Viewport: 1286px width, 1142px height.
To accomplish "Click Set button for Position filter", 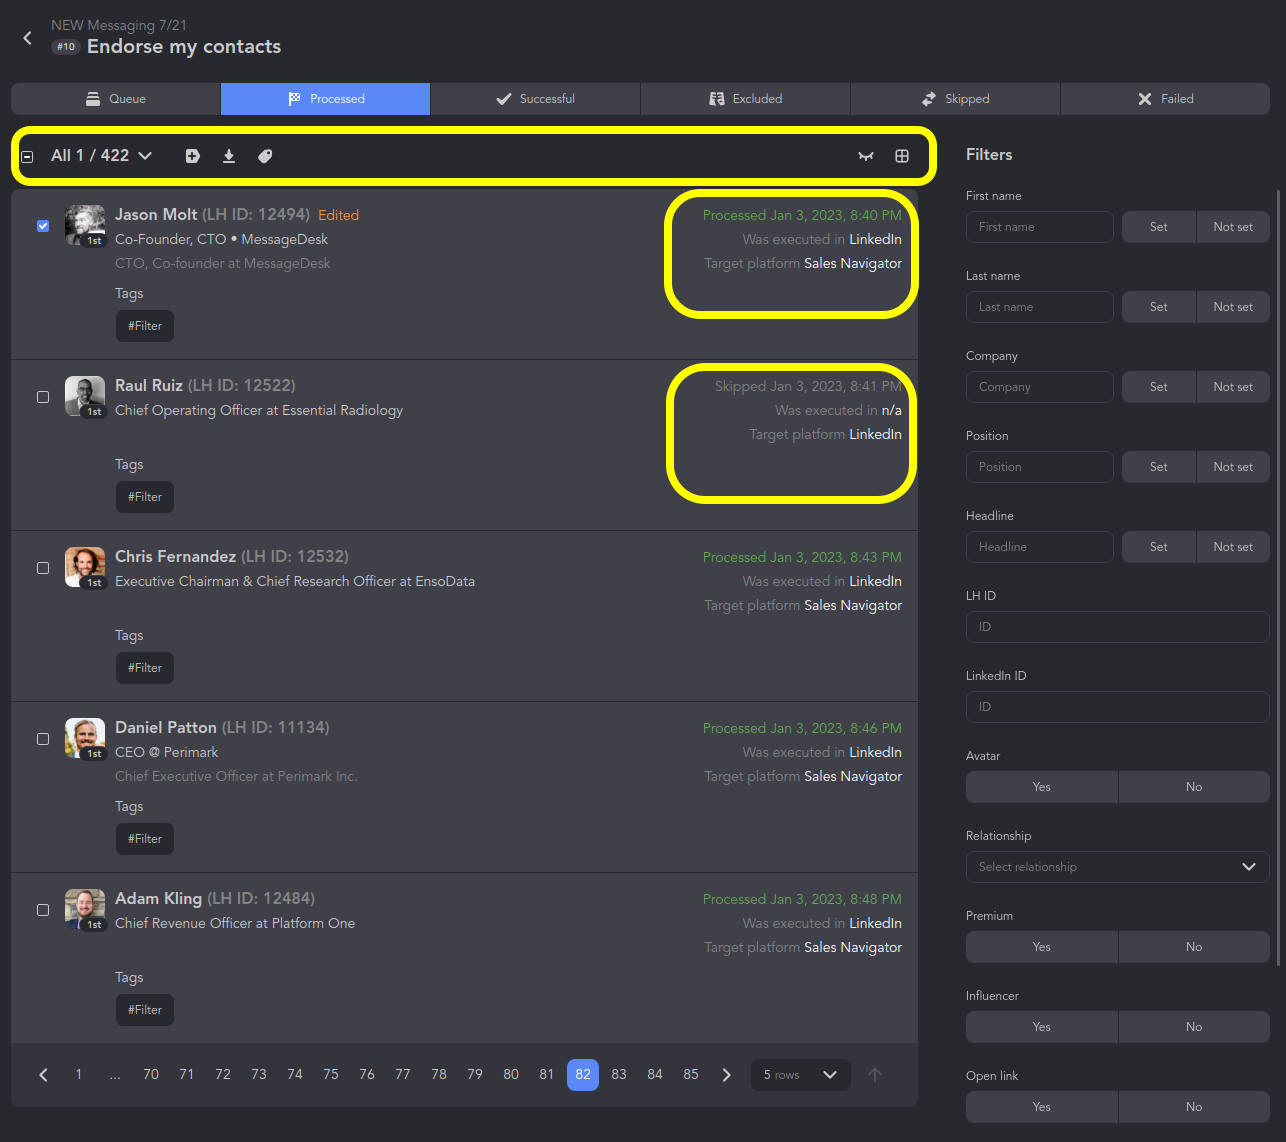I will coord(1159,467).
